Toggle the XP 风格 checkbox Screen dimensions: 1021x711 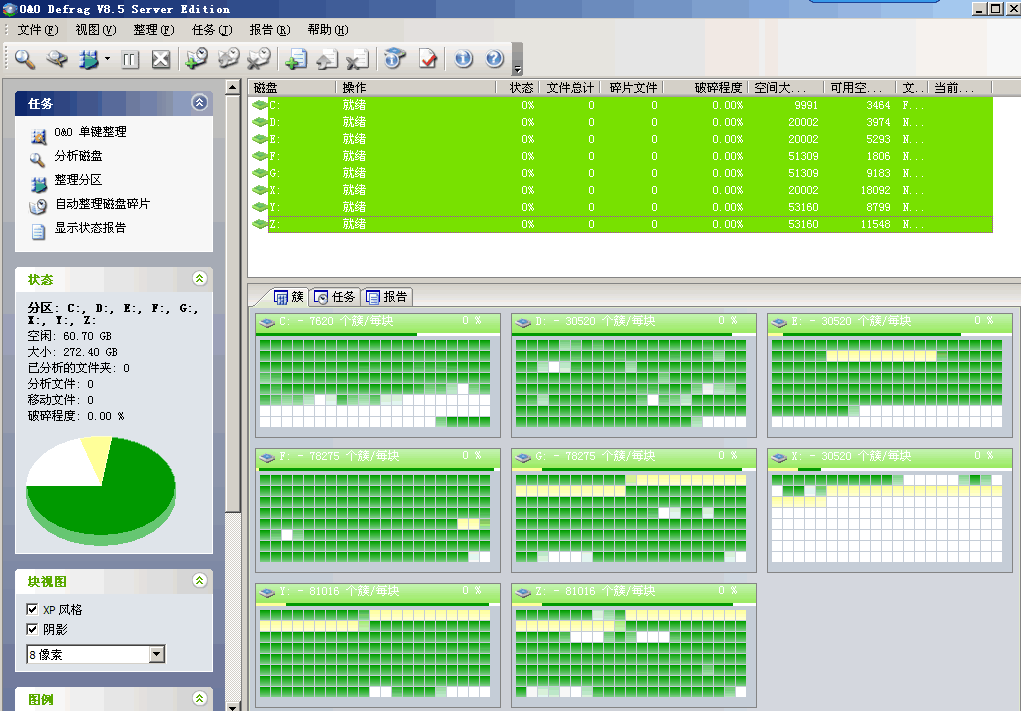tap(32, 609)
